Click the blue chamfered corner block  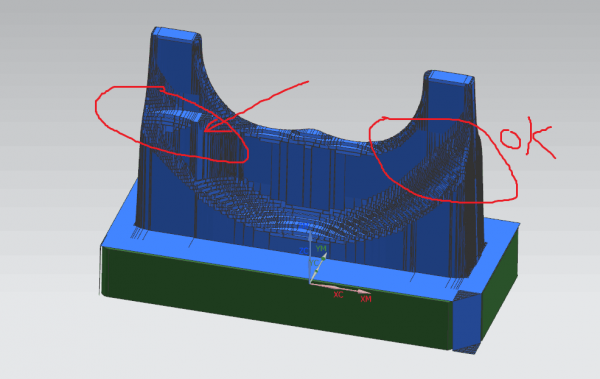click(x=466, y=323)
